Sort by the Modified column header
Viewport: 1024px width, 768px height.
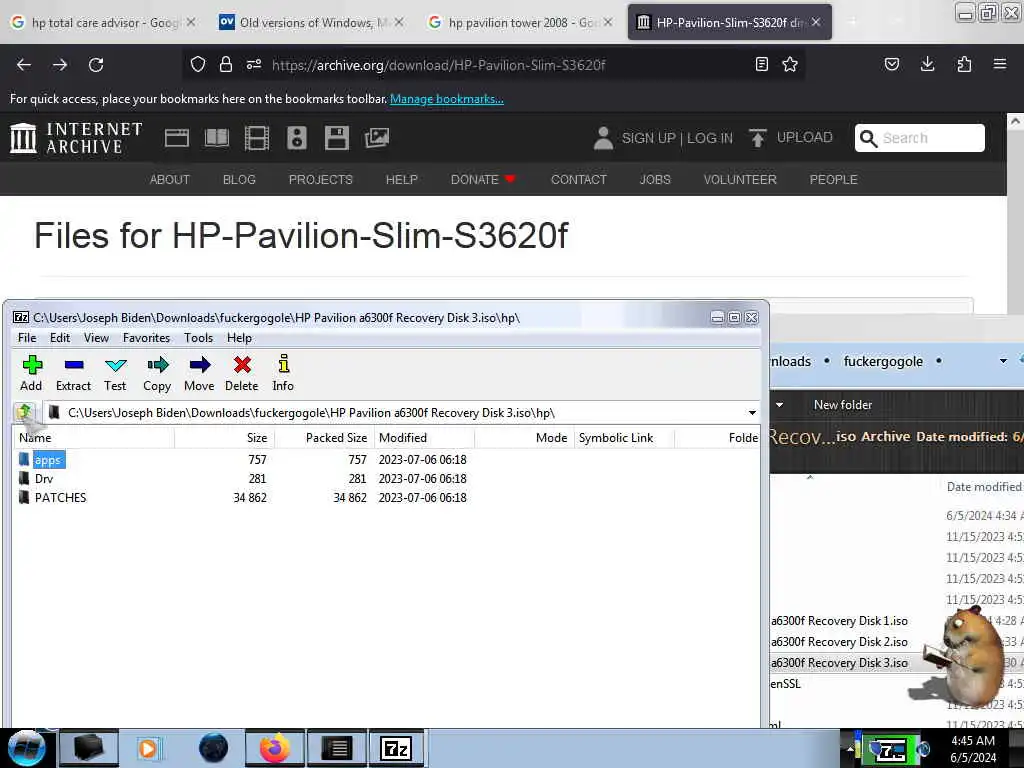[x=424, y=438]
